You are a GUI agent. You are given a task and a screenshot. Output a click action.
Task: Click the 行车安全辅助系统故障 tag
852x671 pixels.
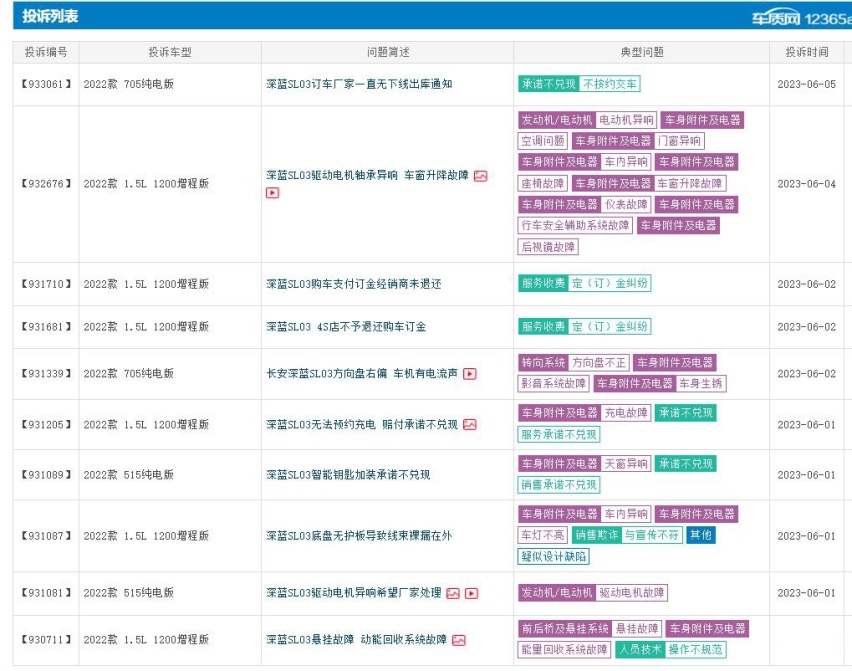575,225
